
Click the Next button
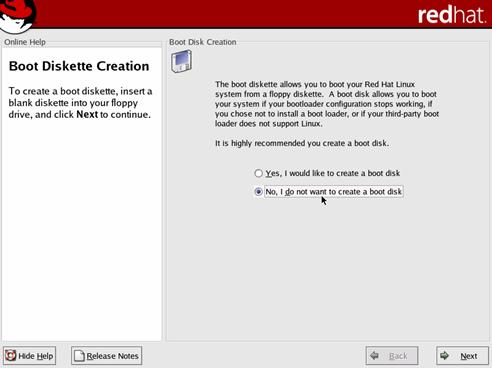(462, 356)
